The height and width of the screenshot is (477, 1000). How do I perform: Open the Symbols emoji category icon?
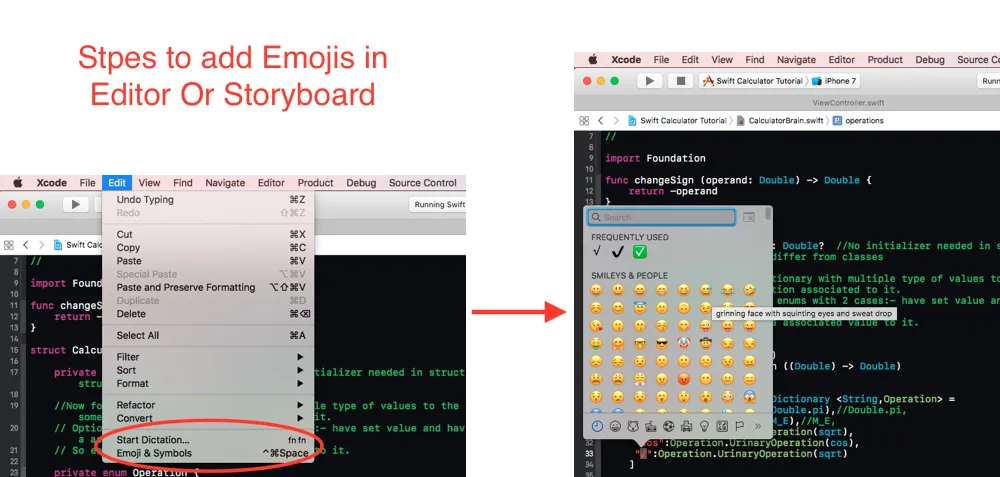[723, 426]
